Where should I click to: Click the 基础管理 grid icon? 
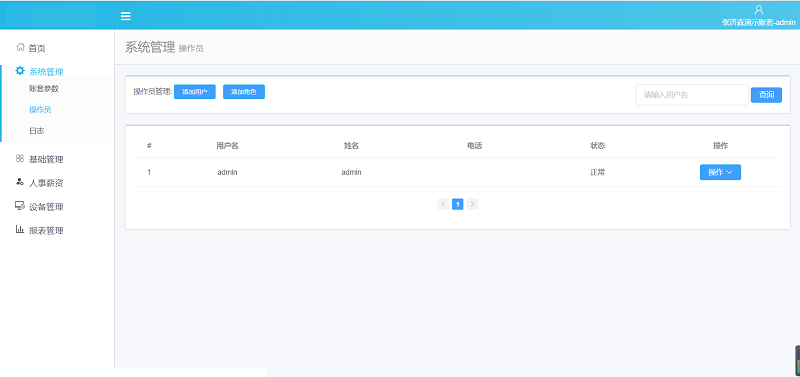point(20,159)
